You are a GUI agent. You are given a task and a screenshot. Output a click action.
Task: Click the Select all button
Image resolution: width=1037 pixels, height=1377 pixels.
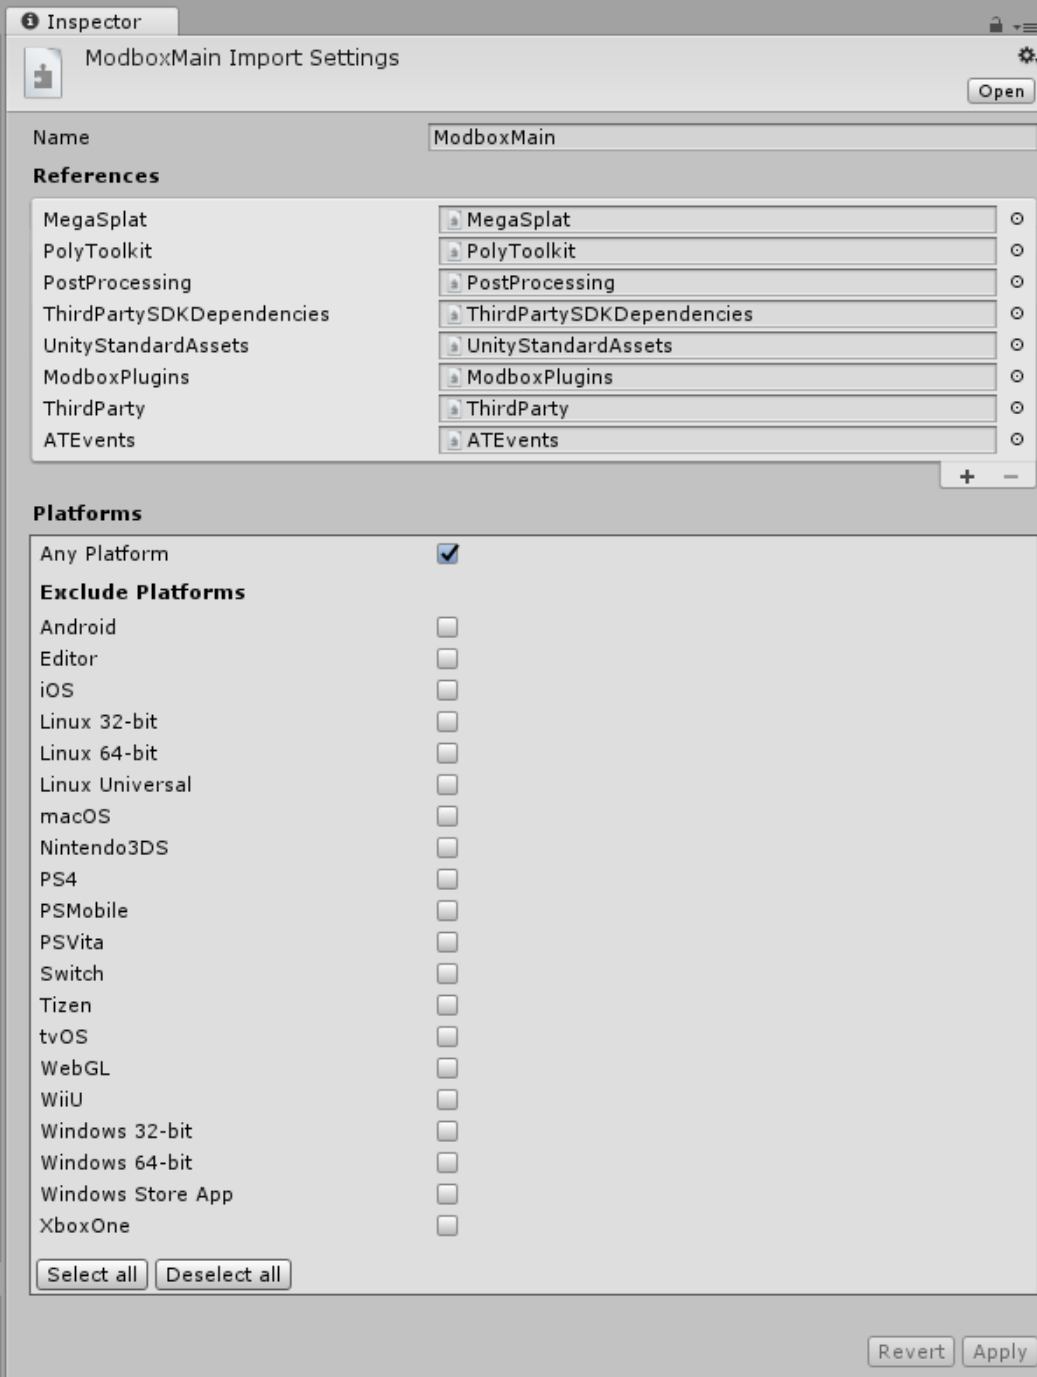point(92,1275)
